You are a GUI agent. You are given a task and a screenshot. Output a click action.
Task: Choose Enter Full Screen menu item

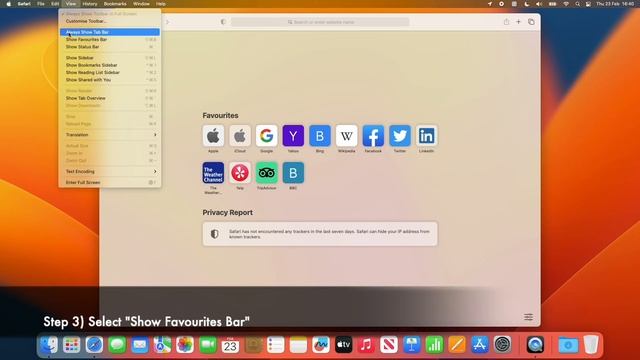click(110, 182)
